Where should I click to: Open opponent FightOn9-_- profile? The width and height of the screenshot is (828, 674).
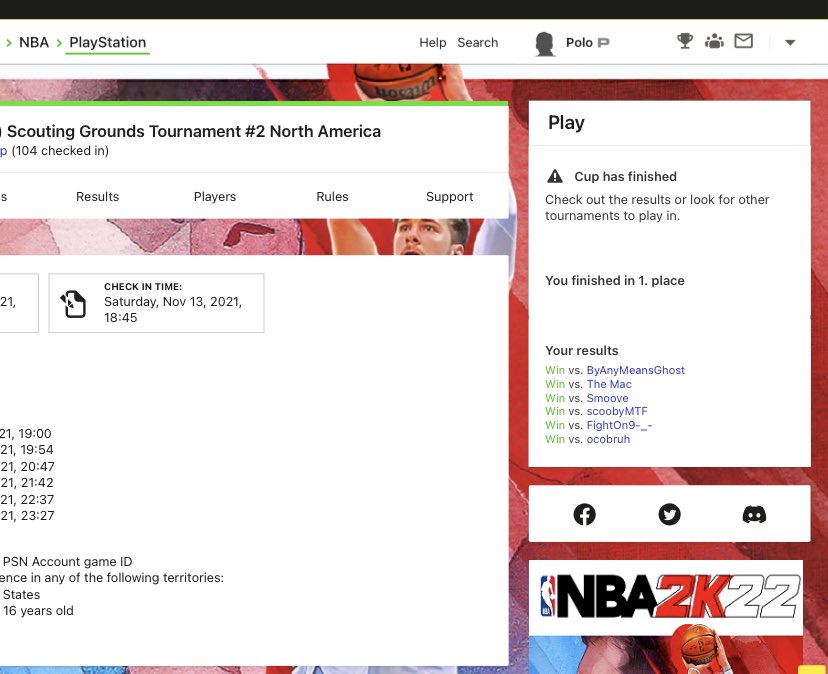pos(619,425)
